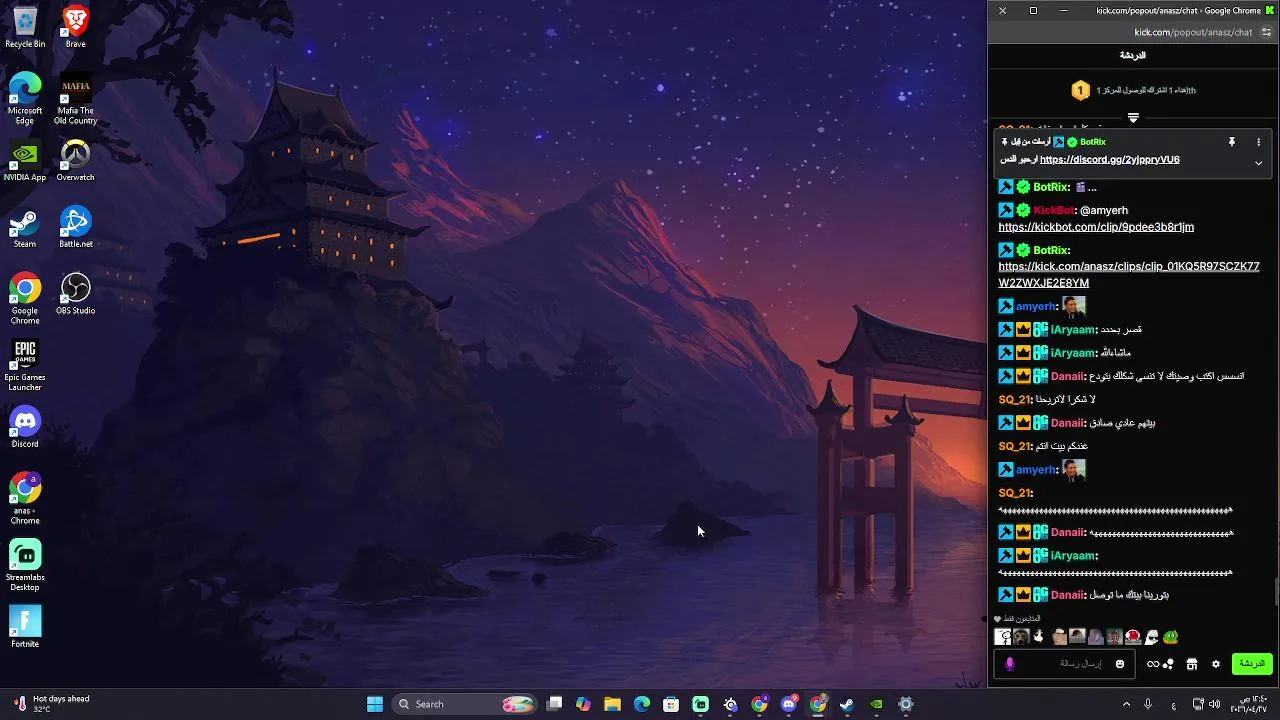Launch Mafia The Old Country shortcut
1280x720 pixels.
tap(75, 100)
